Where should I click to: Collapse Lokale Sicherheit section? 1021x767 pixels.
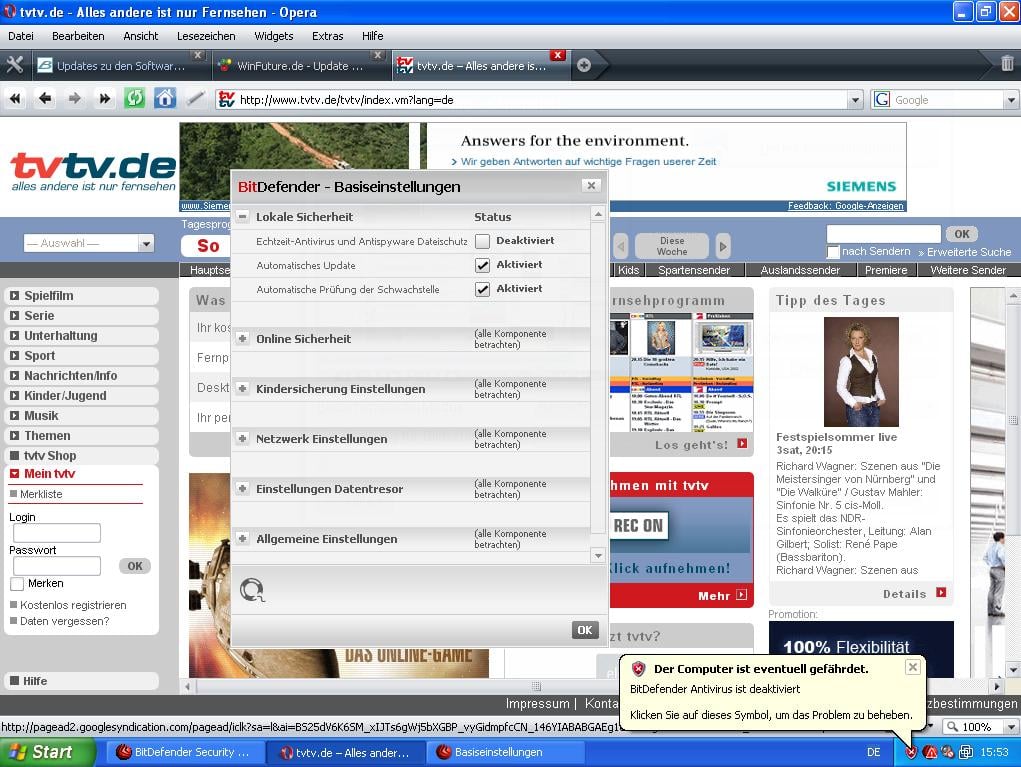coord(243,217)
